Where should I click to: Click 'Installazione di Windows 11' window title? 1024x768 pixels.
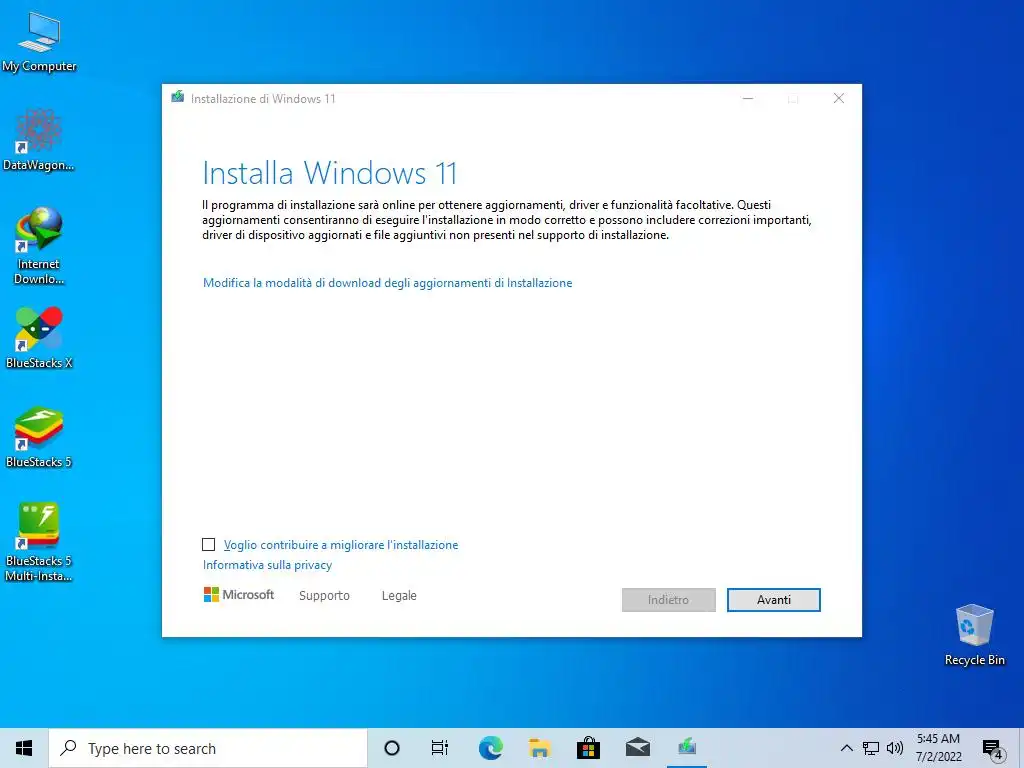pyautogui.click(x=263, y=99)
